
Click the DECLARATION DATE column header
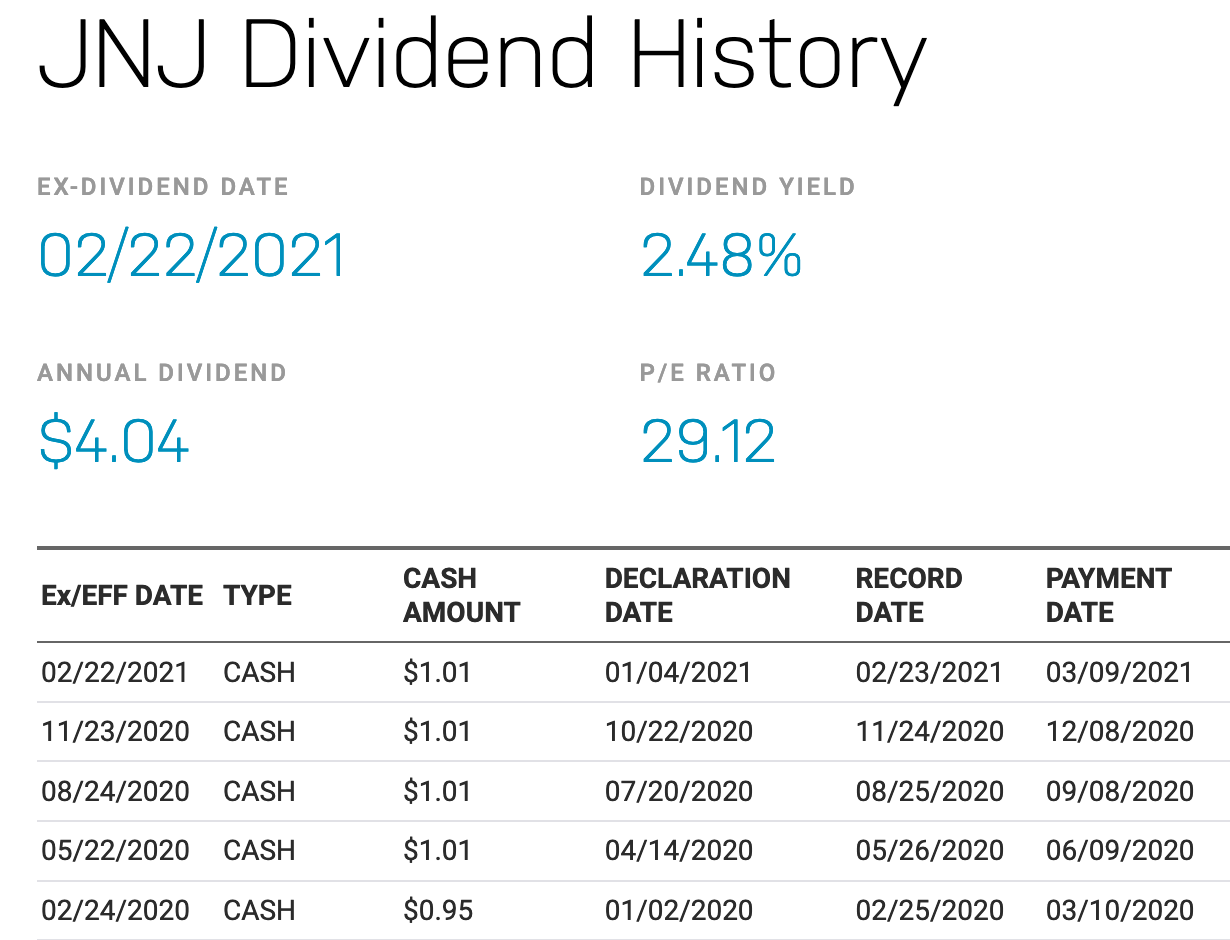click(x=698, y=596)
